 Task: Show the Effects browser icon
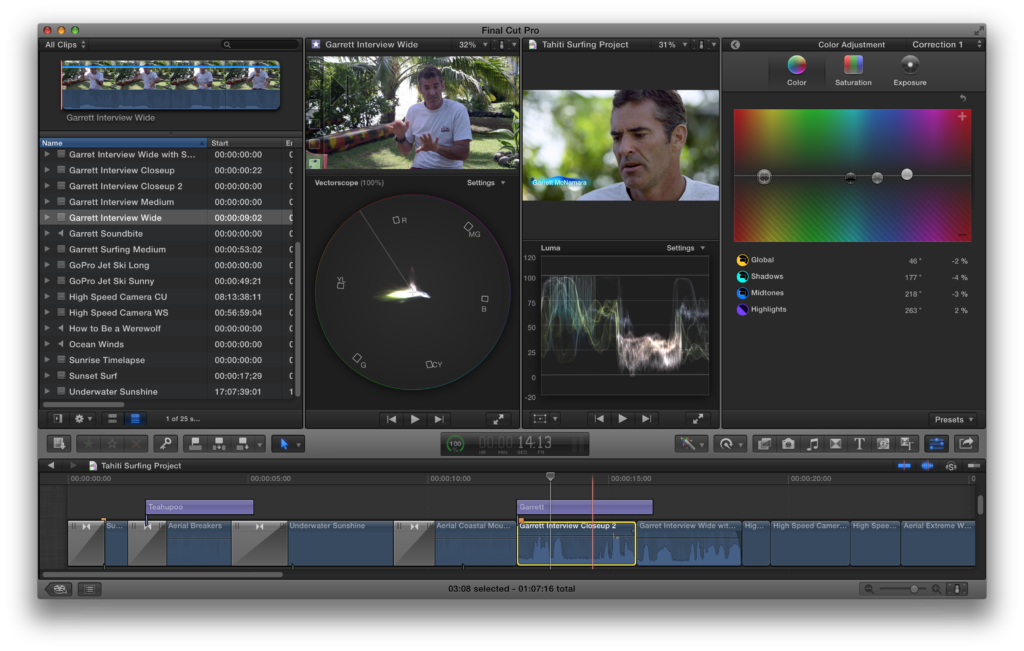coord(765,445)
